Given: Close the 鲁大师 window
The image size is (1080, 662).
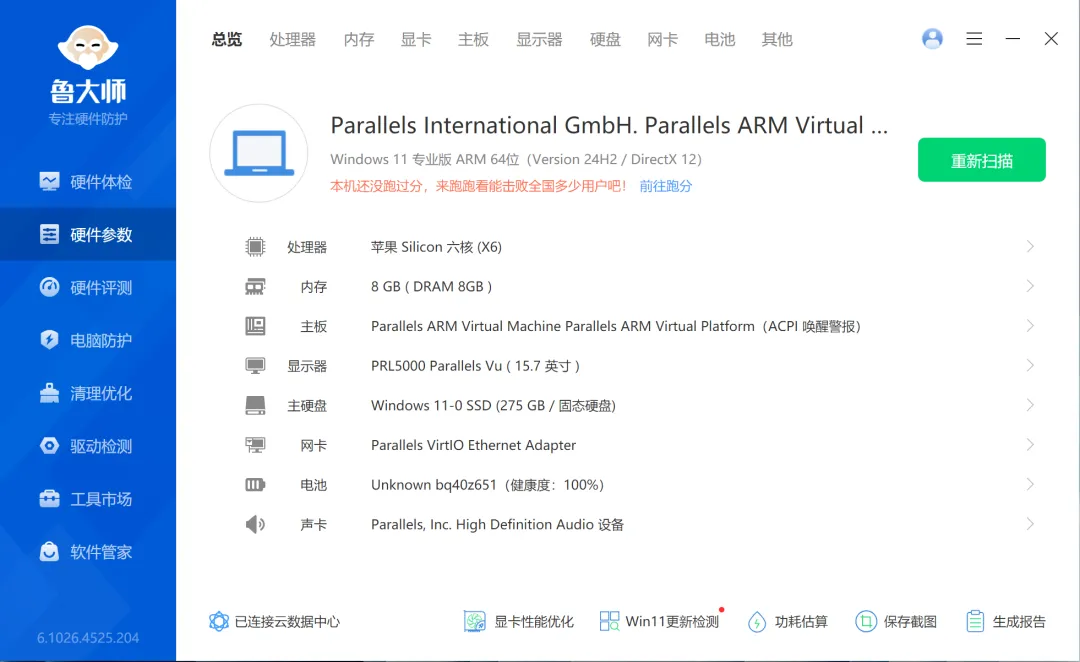Looking at the screenshot, I should coord(1051,39).
